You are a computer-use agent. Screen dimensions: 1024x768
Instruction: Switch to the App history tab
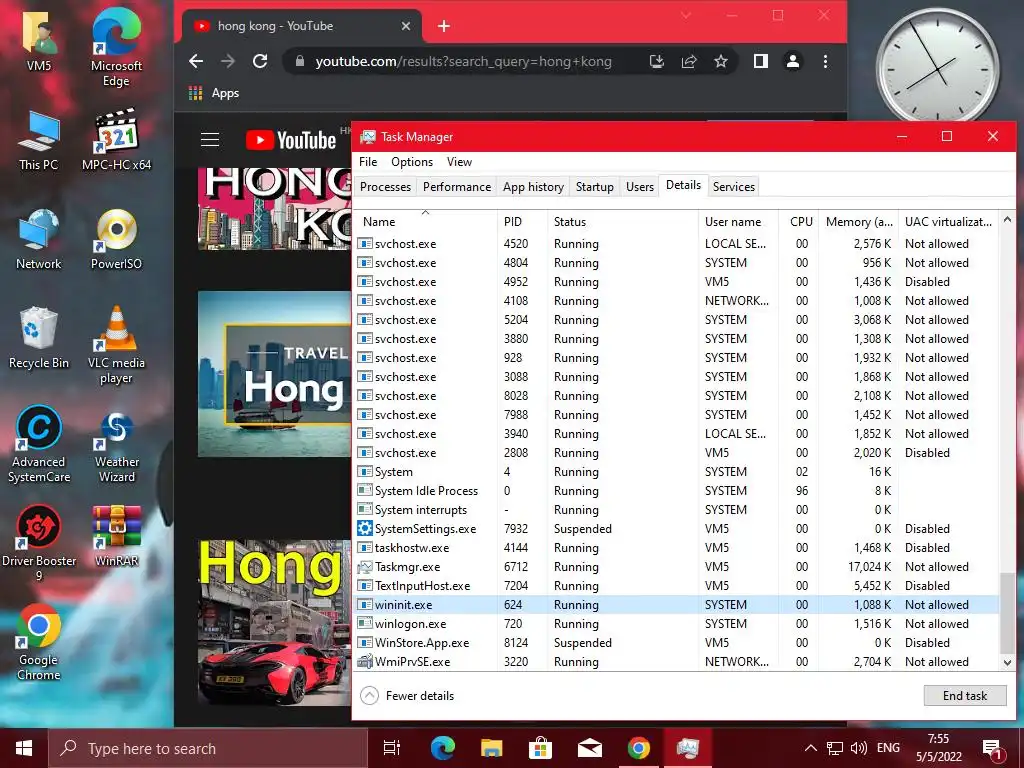(x=533, y=187)
